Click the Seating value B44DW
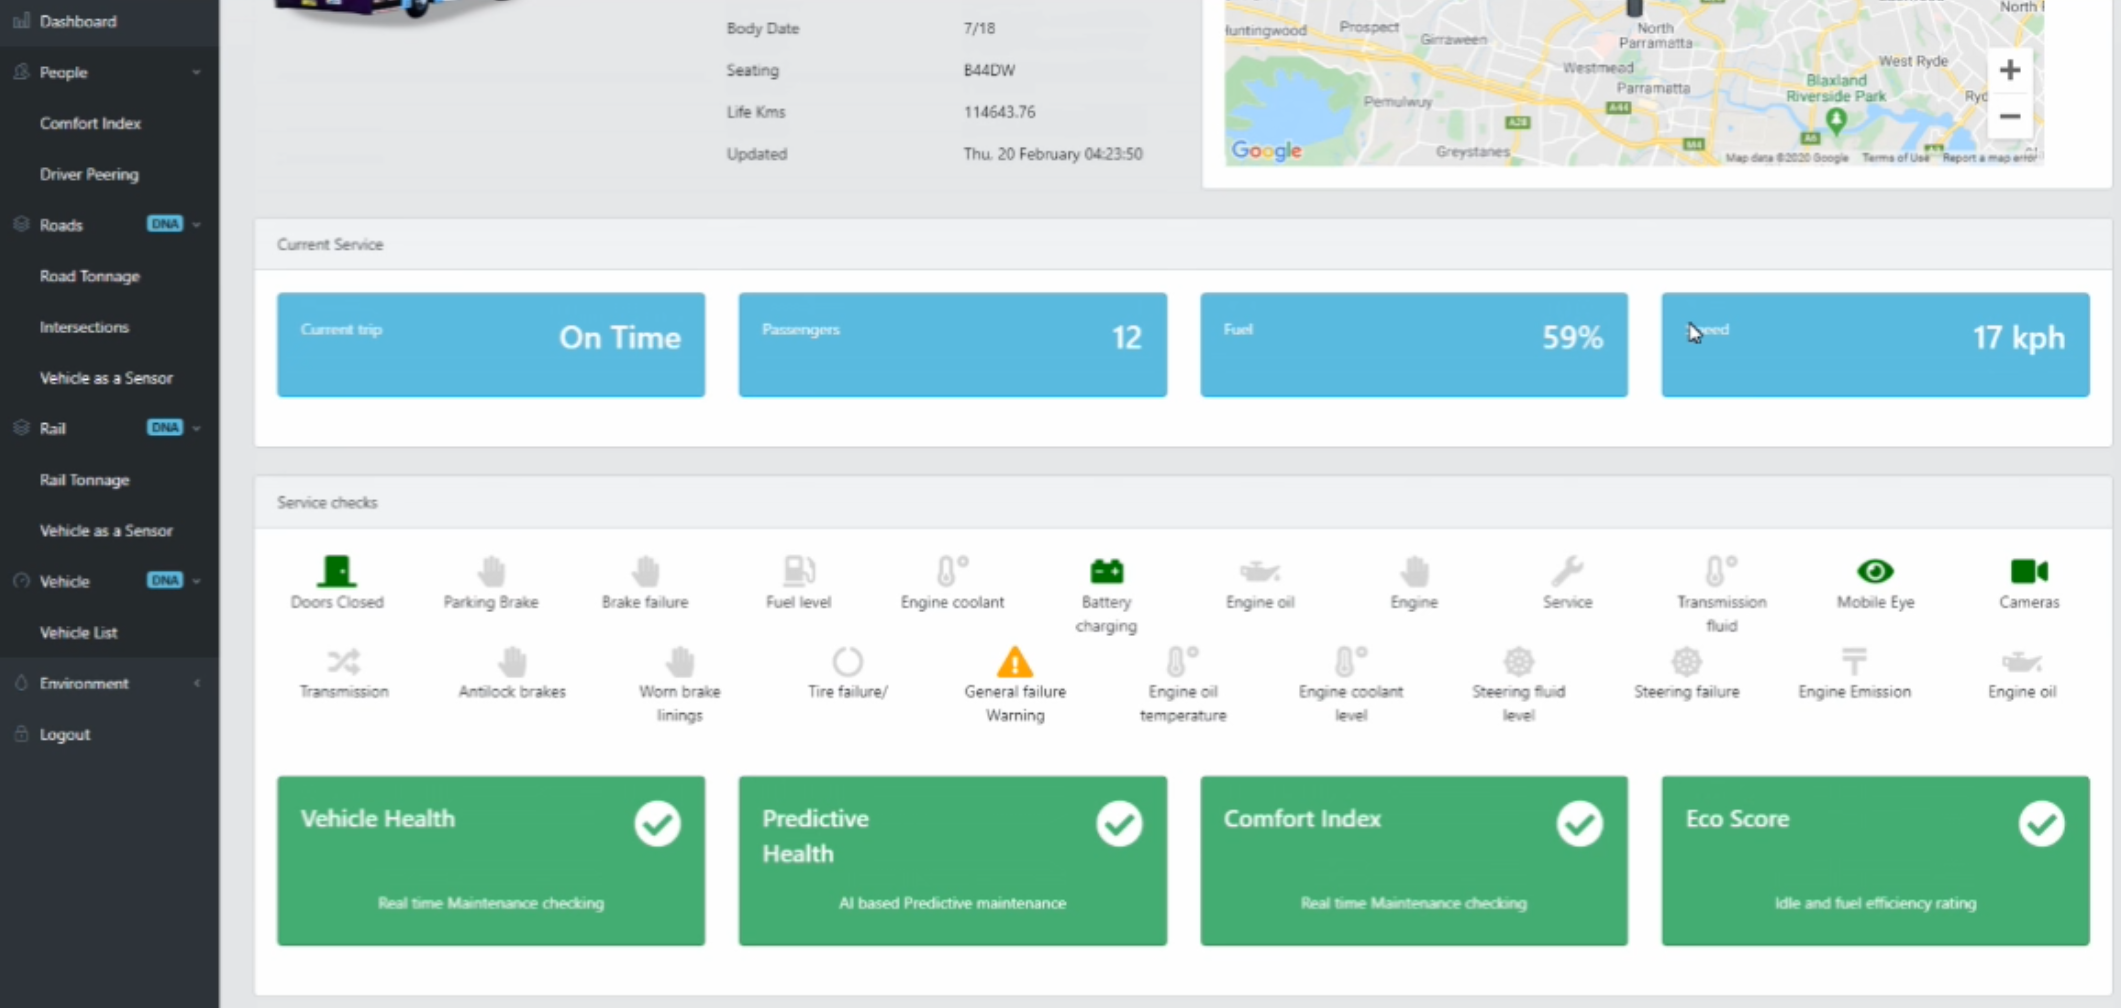The height and width of the screenshot is (1008, 2121). 989,70
